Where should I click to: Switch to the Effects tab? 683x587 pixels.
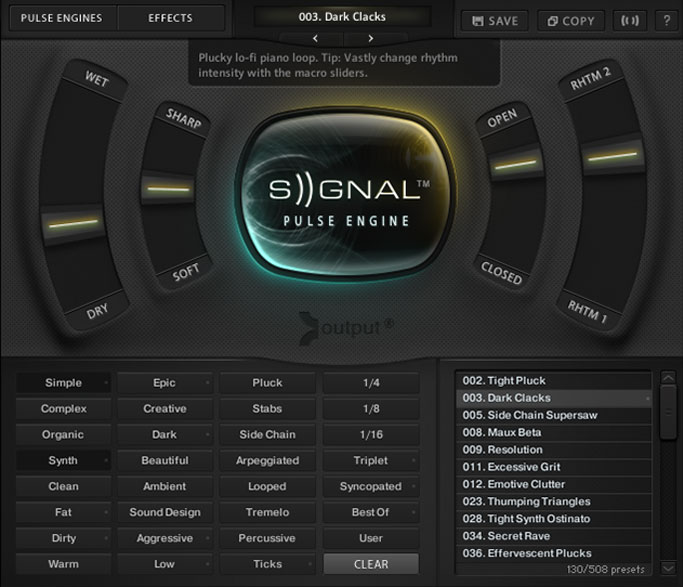click(x=170, y=18)
